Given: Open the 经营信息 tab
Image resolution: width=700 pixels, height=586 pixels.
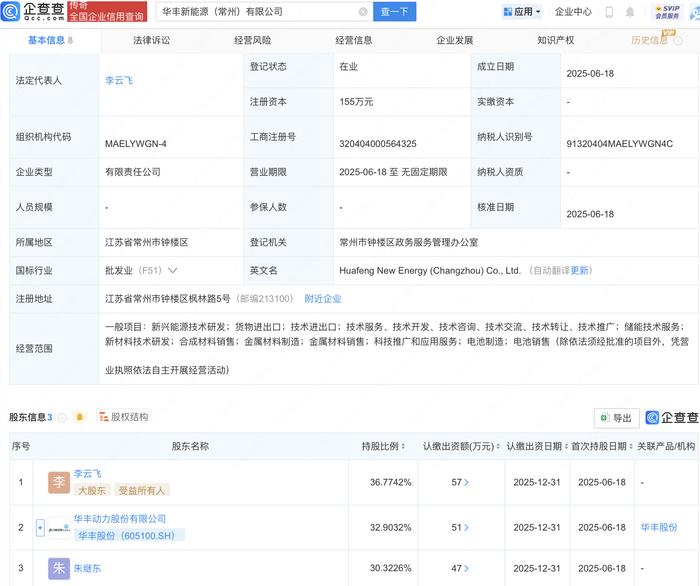Looking at the screenshot, I should [x=354, y=41].
